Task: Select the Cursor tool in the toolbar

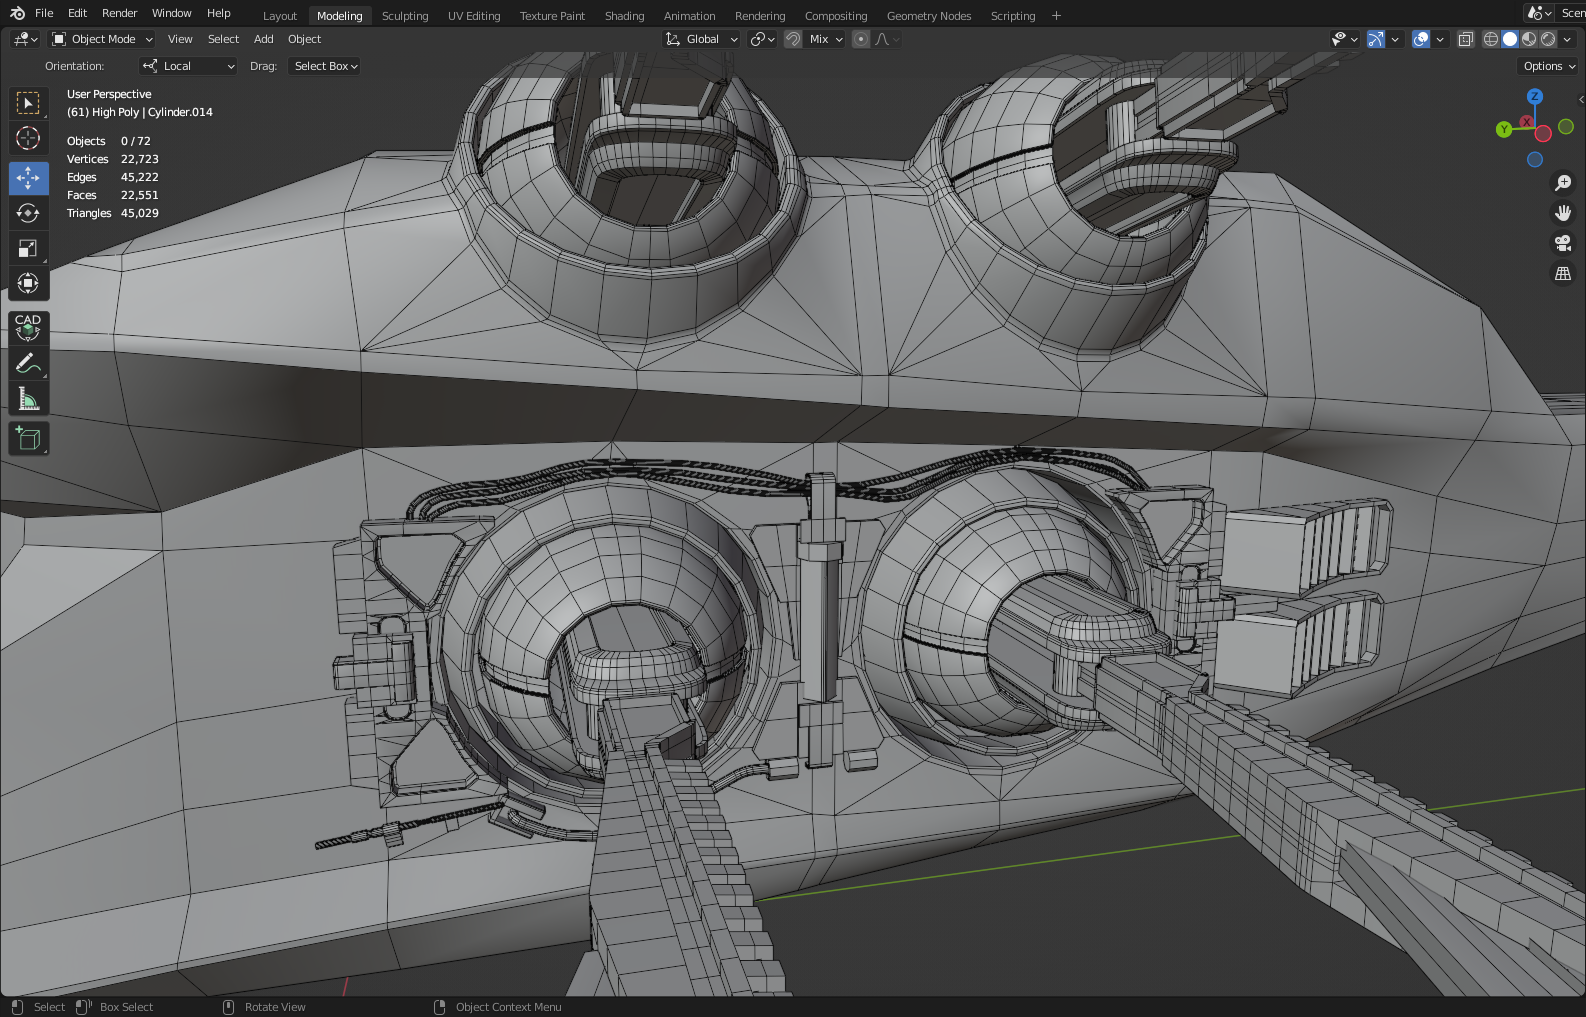Action: click(x=28, y=138)
